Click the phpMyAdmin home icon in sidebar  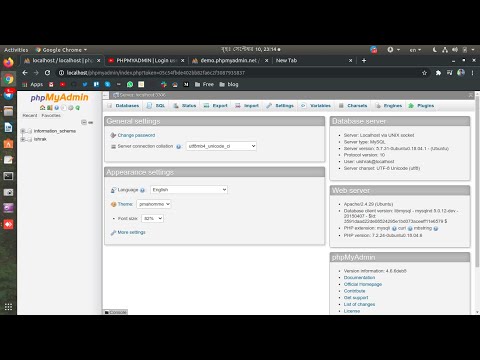42,108
